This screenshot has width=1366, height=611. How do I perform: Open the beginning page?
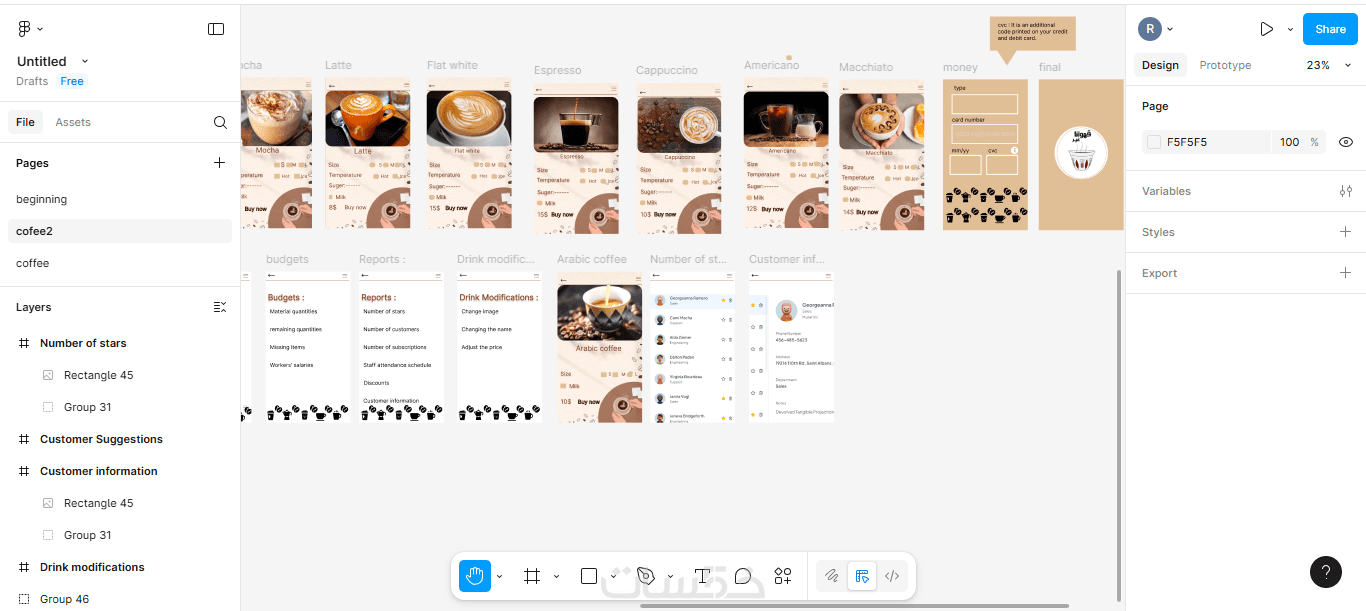(120, 199)
